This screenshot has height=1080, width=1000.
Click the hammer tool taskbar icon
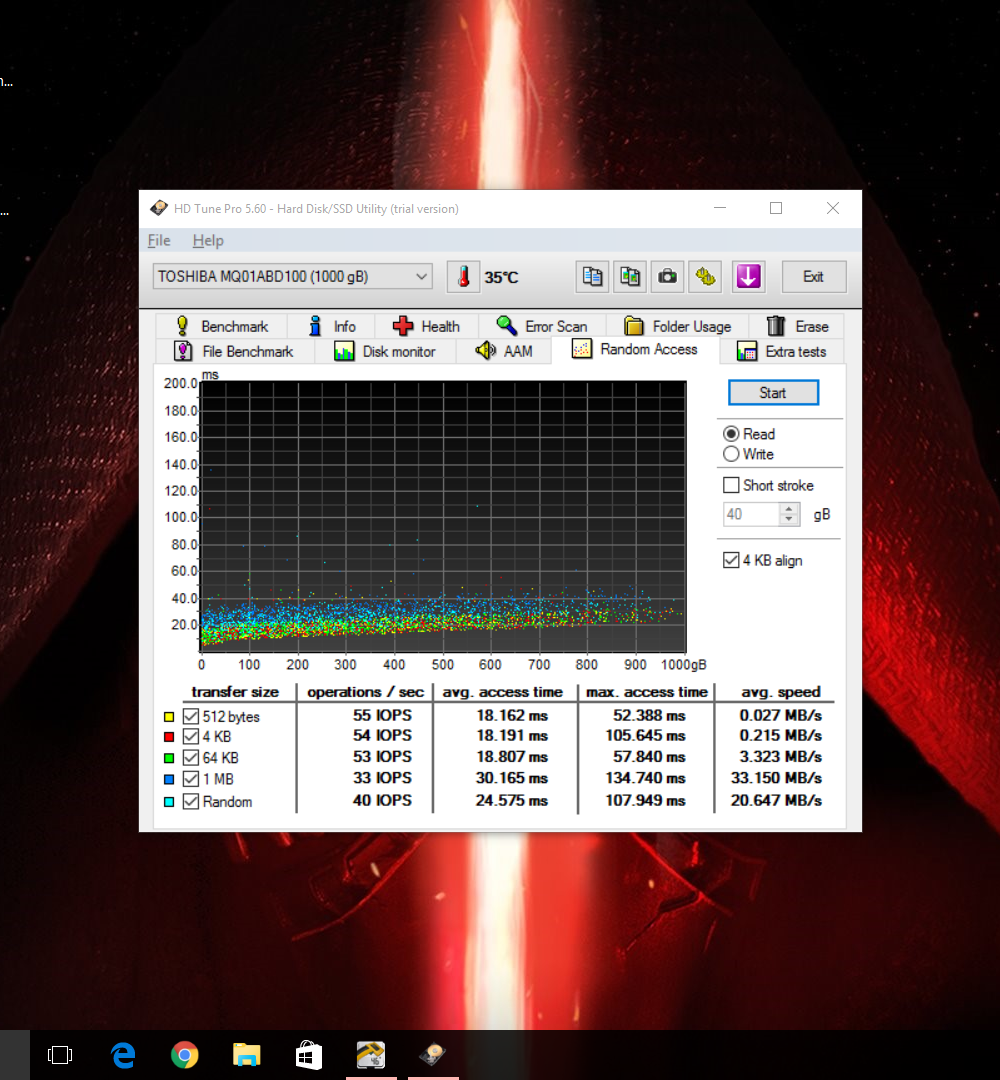371,1055
